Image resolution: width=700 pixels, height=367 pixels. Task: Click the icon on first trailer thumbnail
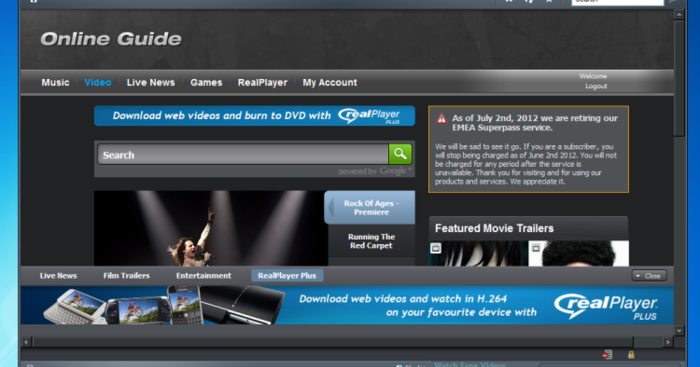point(436,248)
